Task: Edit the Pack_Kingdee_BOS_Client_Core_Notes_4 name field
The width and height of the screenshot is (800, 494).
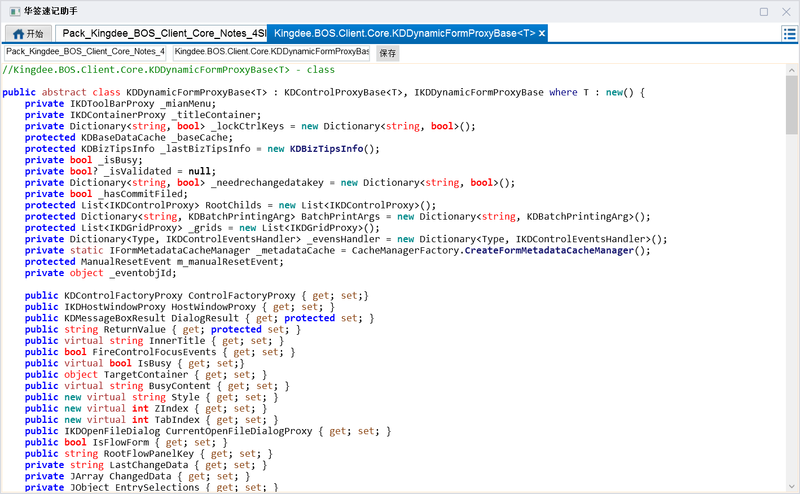Action: pyautogui.click(x=85, y=53)
